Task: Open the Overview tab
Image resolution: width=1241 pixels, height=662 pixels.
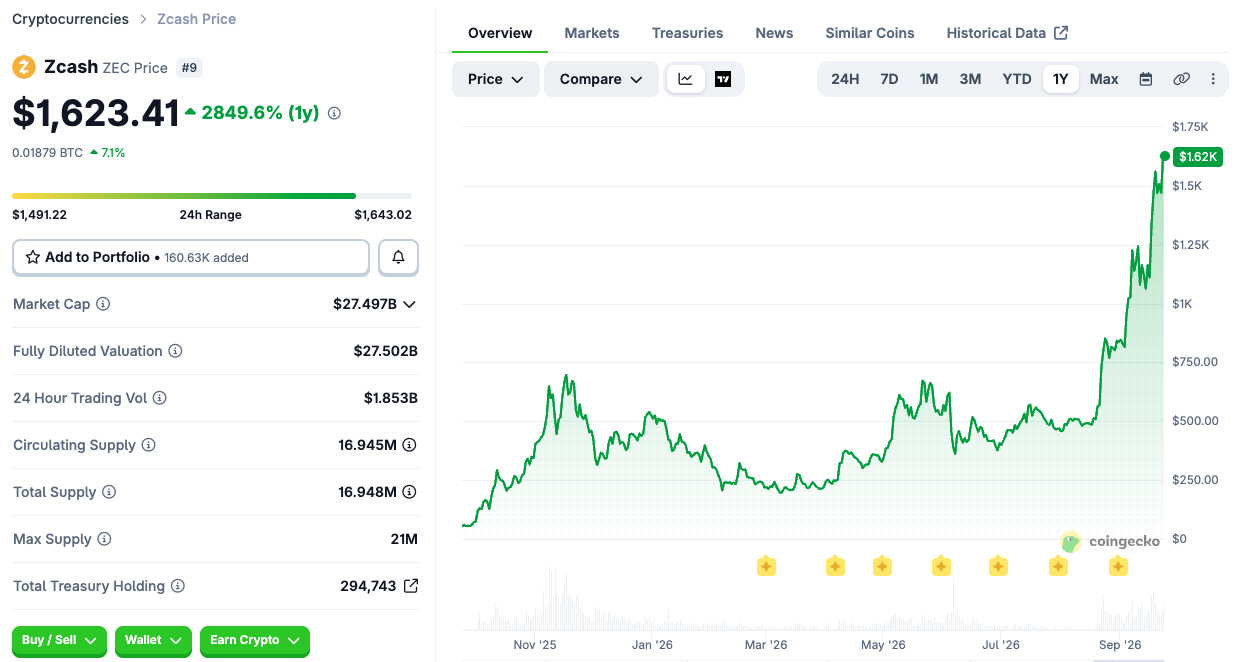Action: [500, 33]
